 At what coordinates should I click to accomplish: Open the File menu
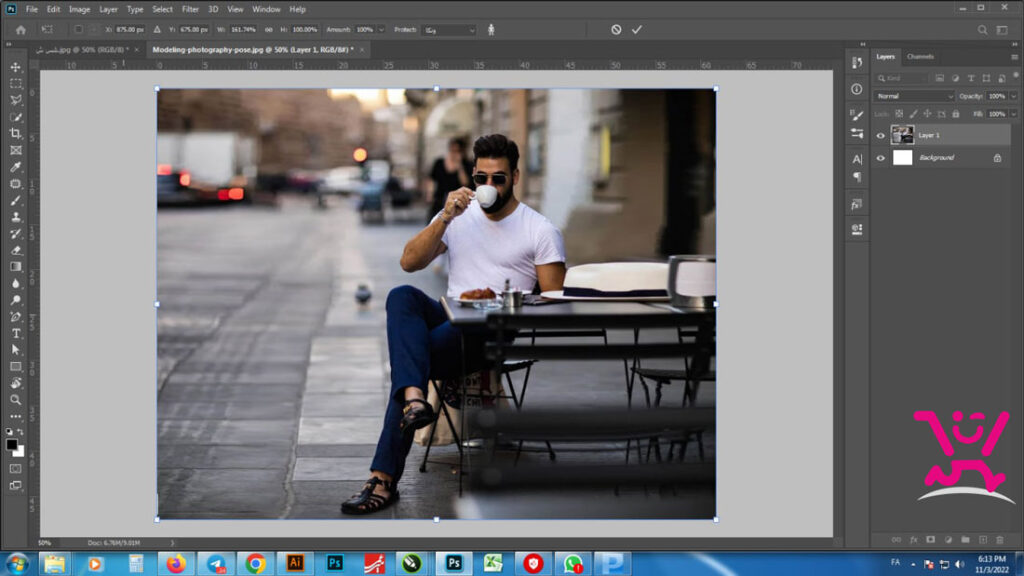[31, 9]
